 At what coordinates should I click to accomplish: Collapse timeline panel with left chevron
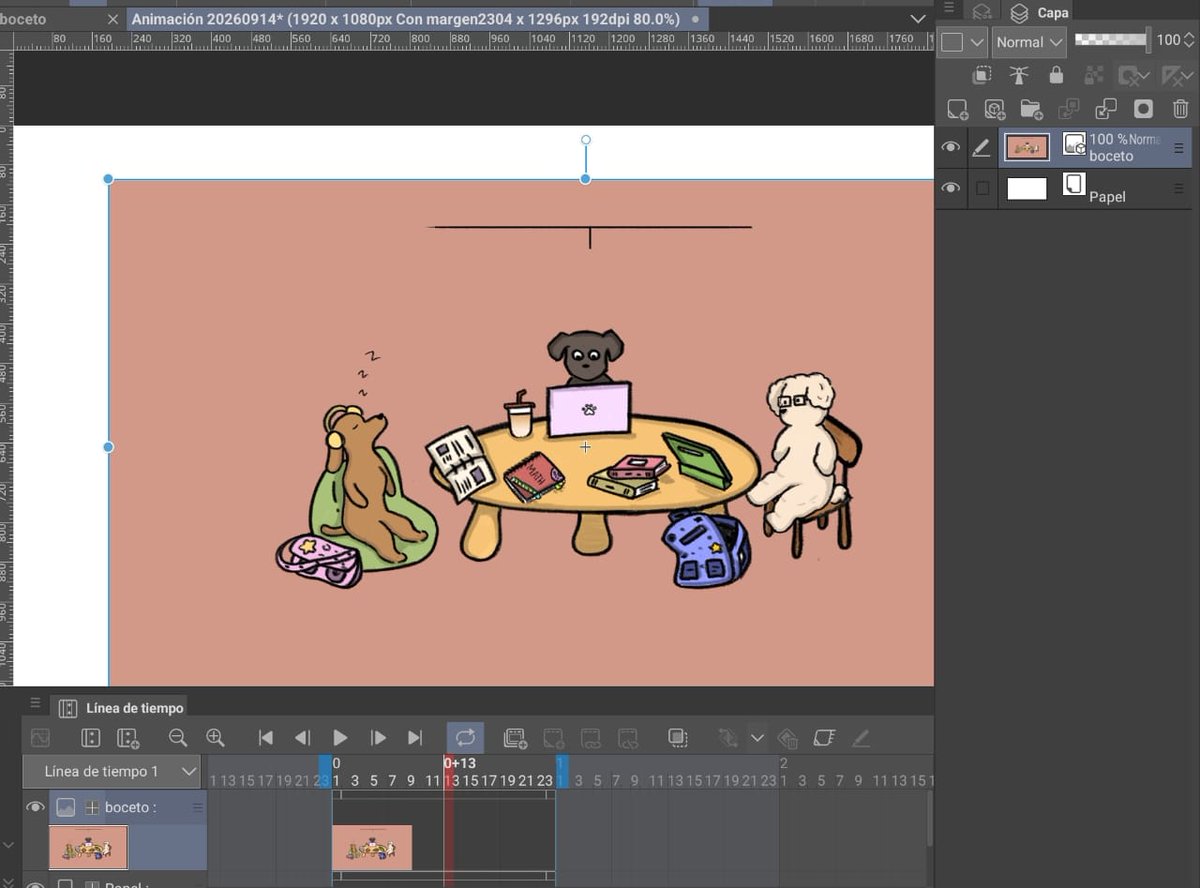pyautogui.click(x=9, y=845)
